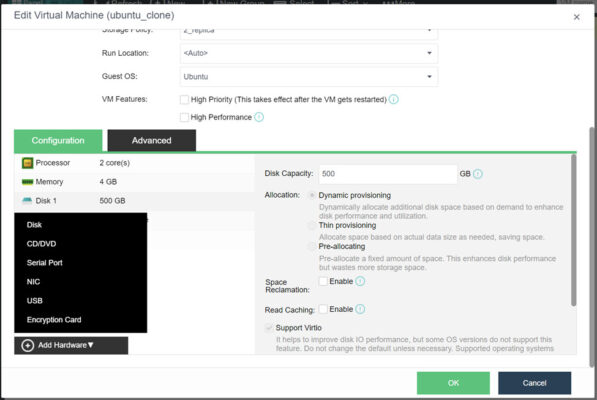Click the Processor chip icon
Screen dimensions: 597x400
[x=27, y=163]
